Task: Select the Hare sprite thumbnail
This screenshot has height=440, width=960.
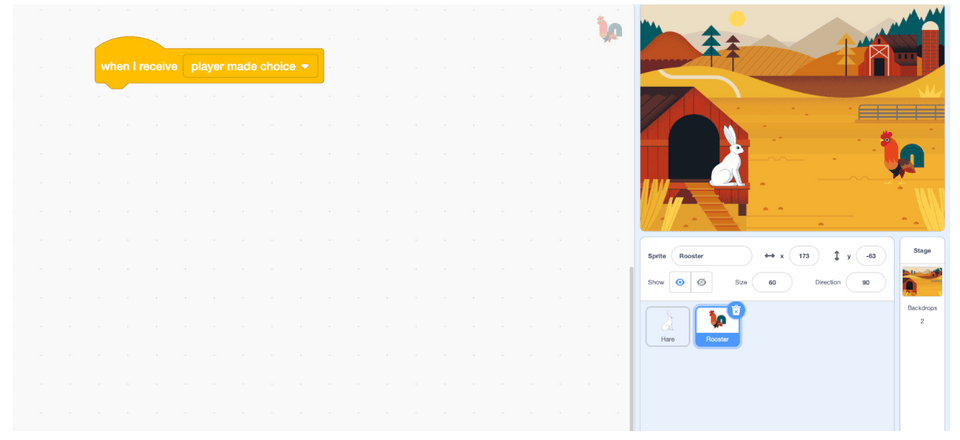Action: 667,326
